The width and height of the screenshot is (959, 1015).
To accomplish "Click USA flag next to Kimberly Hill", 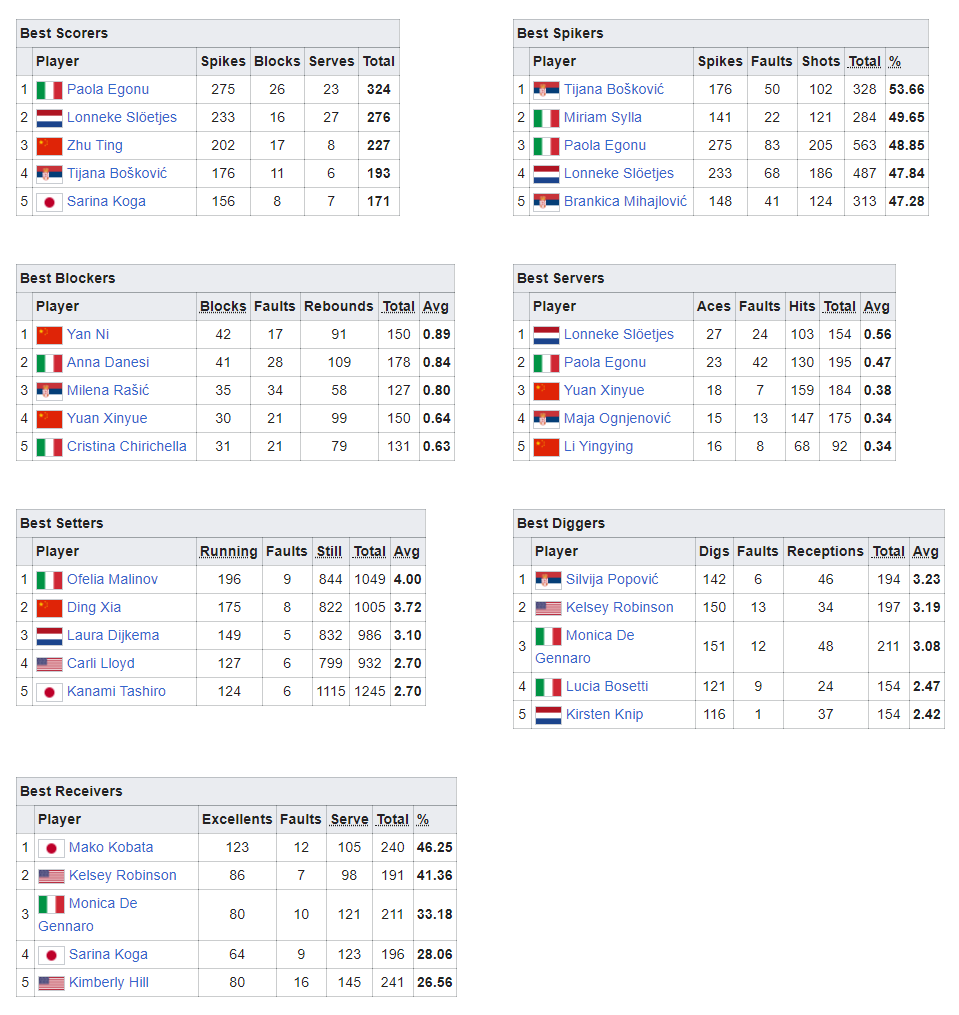I will pyautogui.click(x=51, y=983).
